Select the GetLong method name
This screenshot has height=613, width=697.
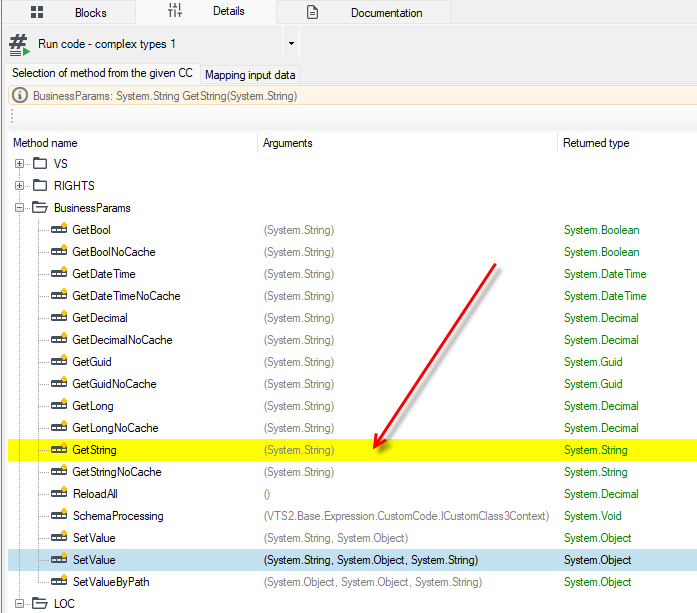(x=93, y=406)
